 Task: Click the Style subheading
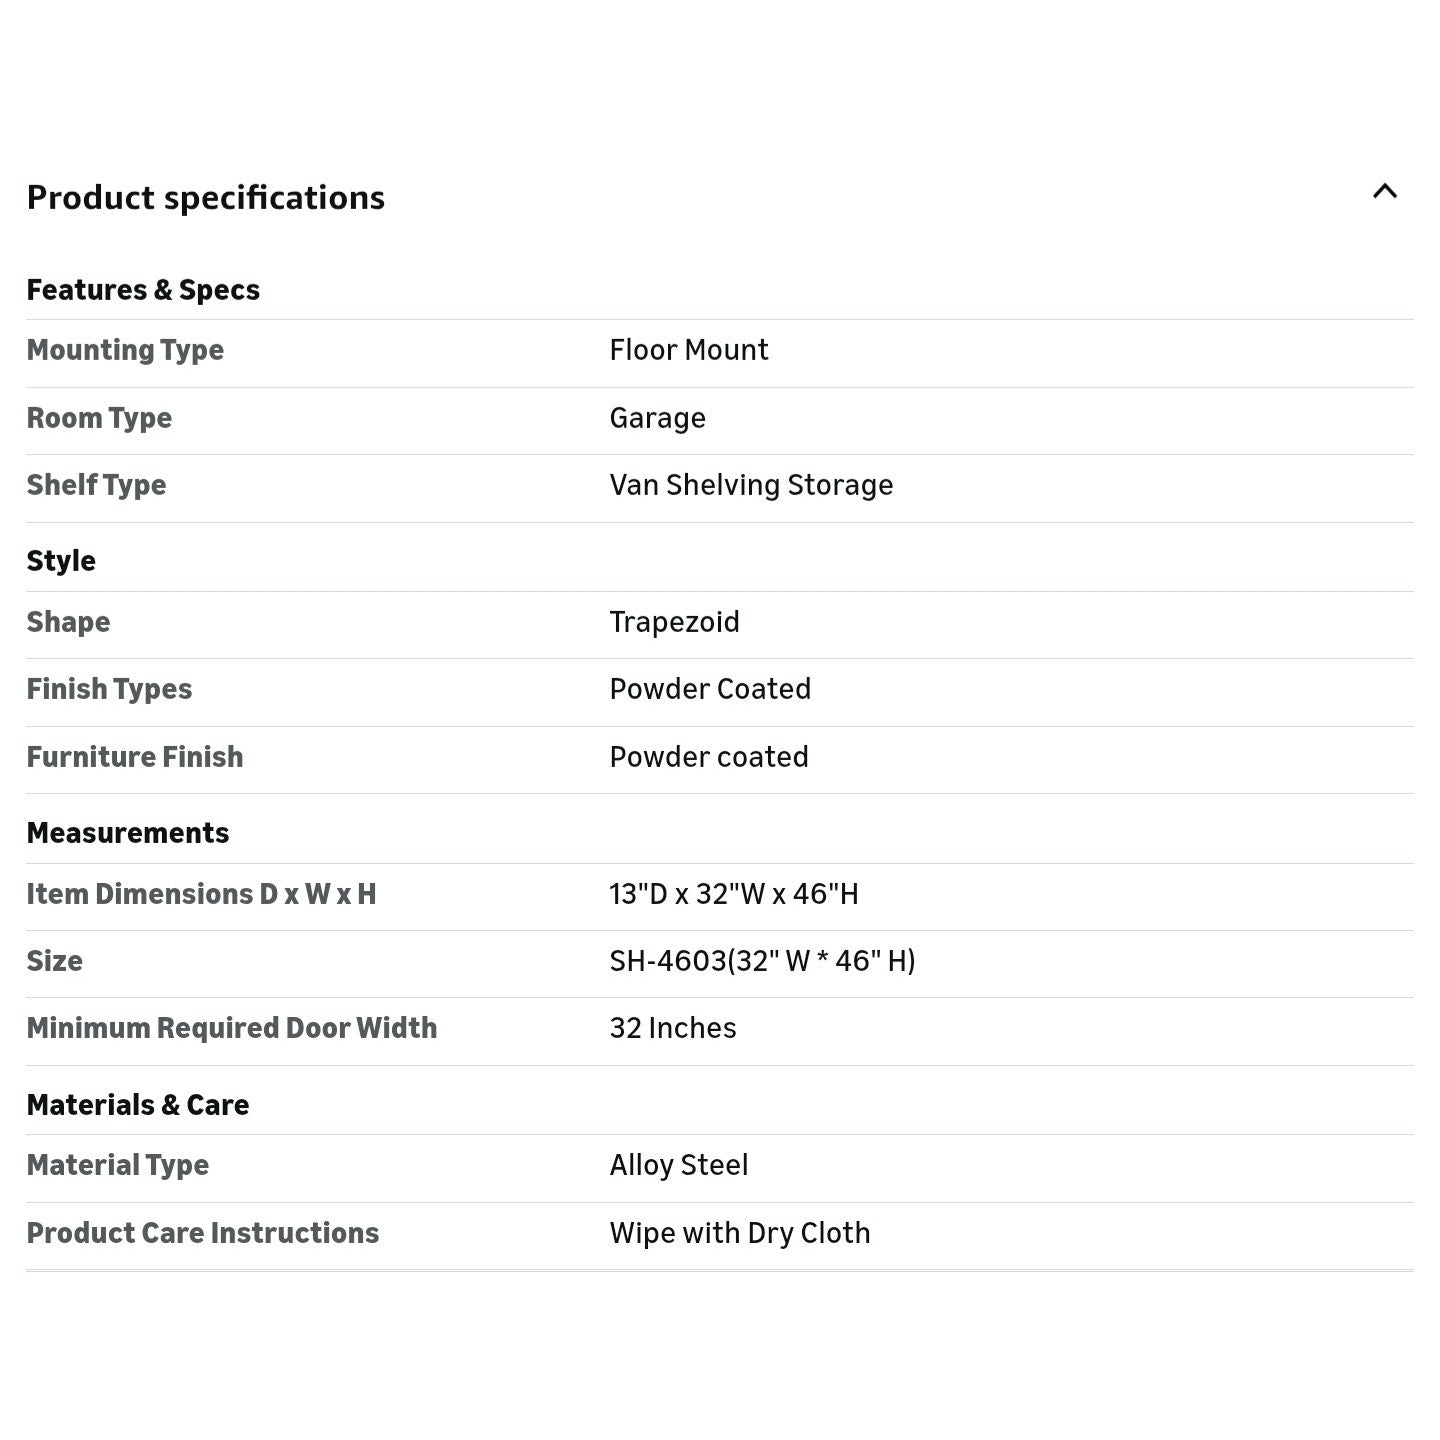coord(61,561)
